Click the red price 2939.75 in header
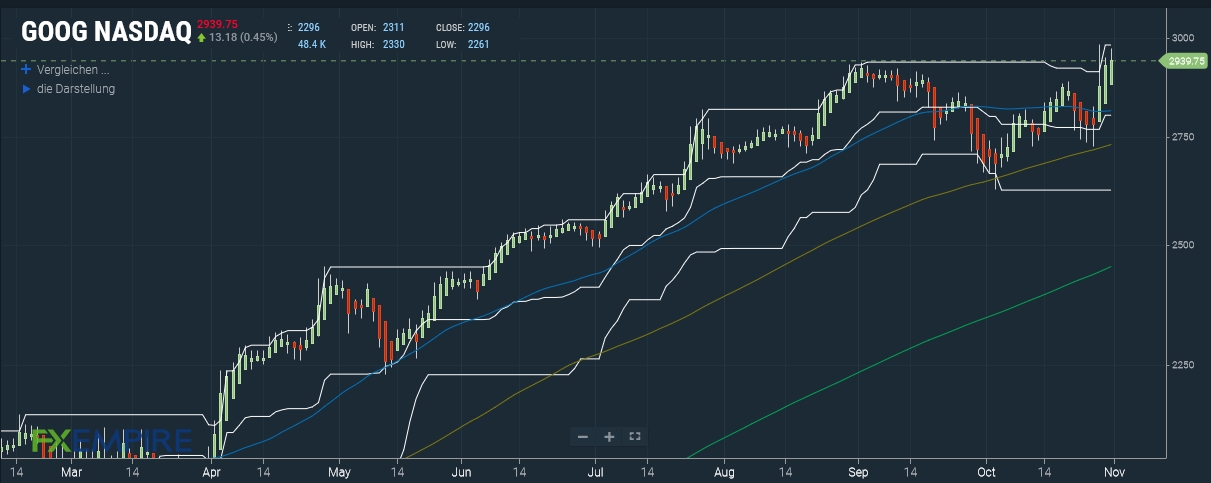This screenshot has width=1211, height=483. (217, 24)
